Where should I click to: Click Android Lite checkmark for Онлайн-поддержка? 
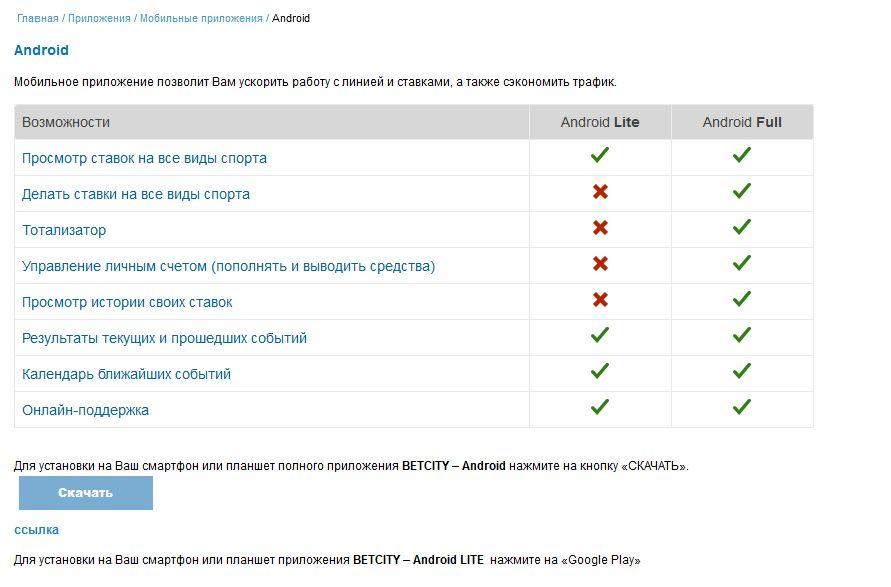click(x=600, y=408)
